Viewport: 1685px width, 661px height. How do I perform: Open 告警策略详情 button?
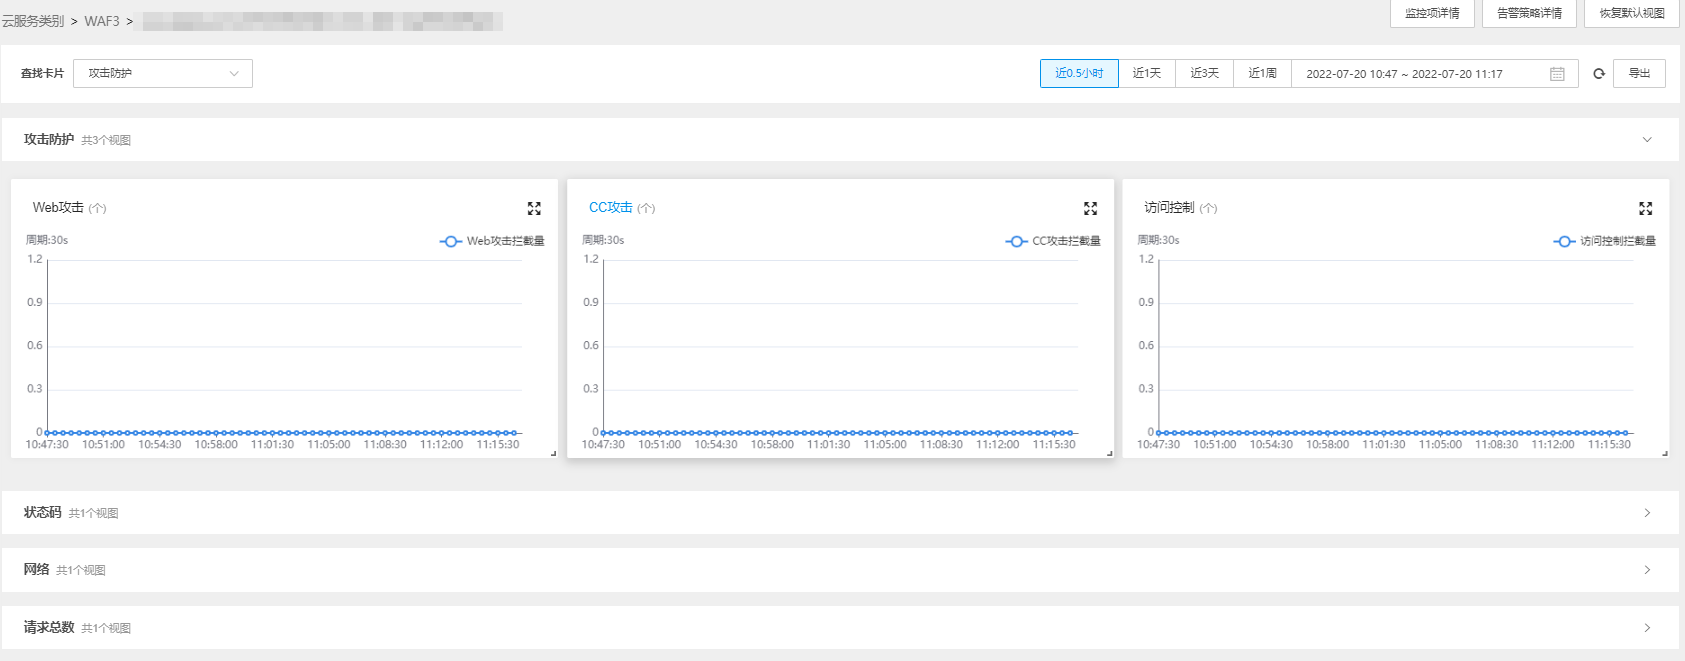coord(1529,13)
